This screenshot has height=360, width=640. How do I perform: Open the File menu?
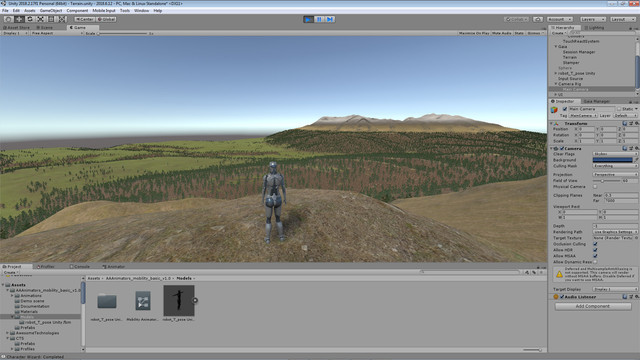pyautogui.click(x=5, y=11)
